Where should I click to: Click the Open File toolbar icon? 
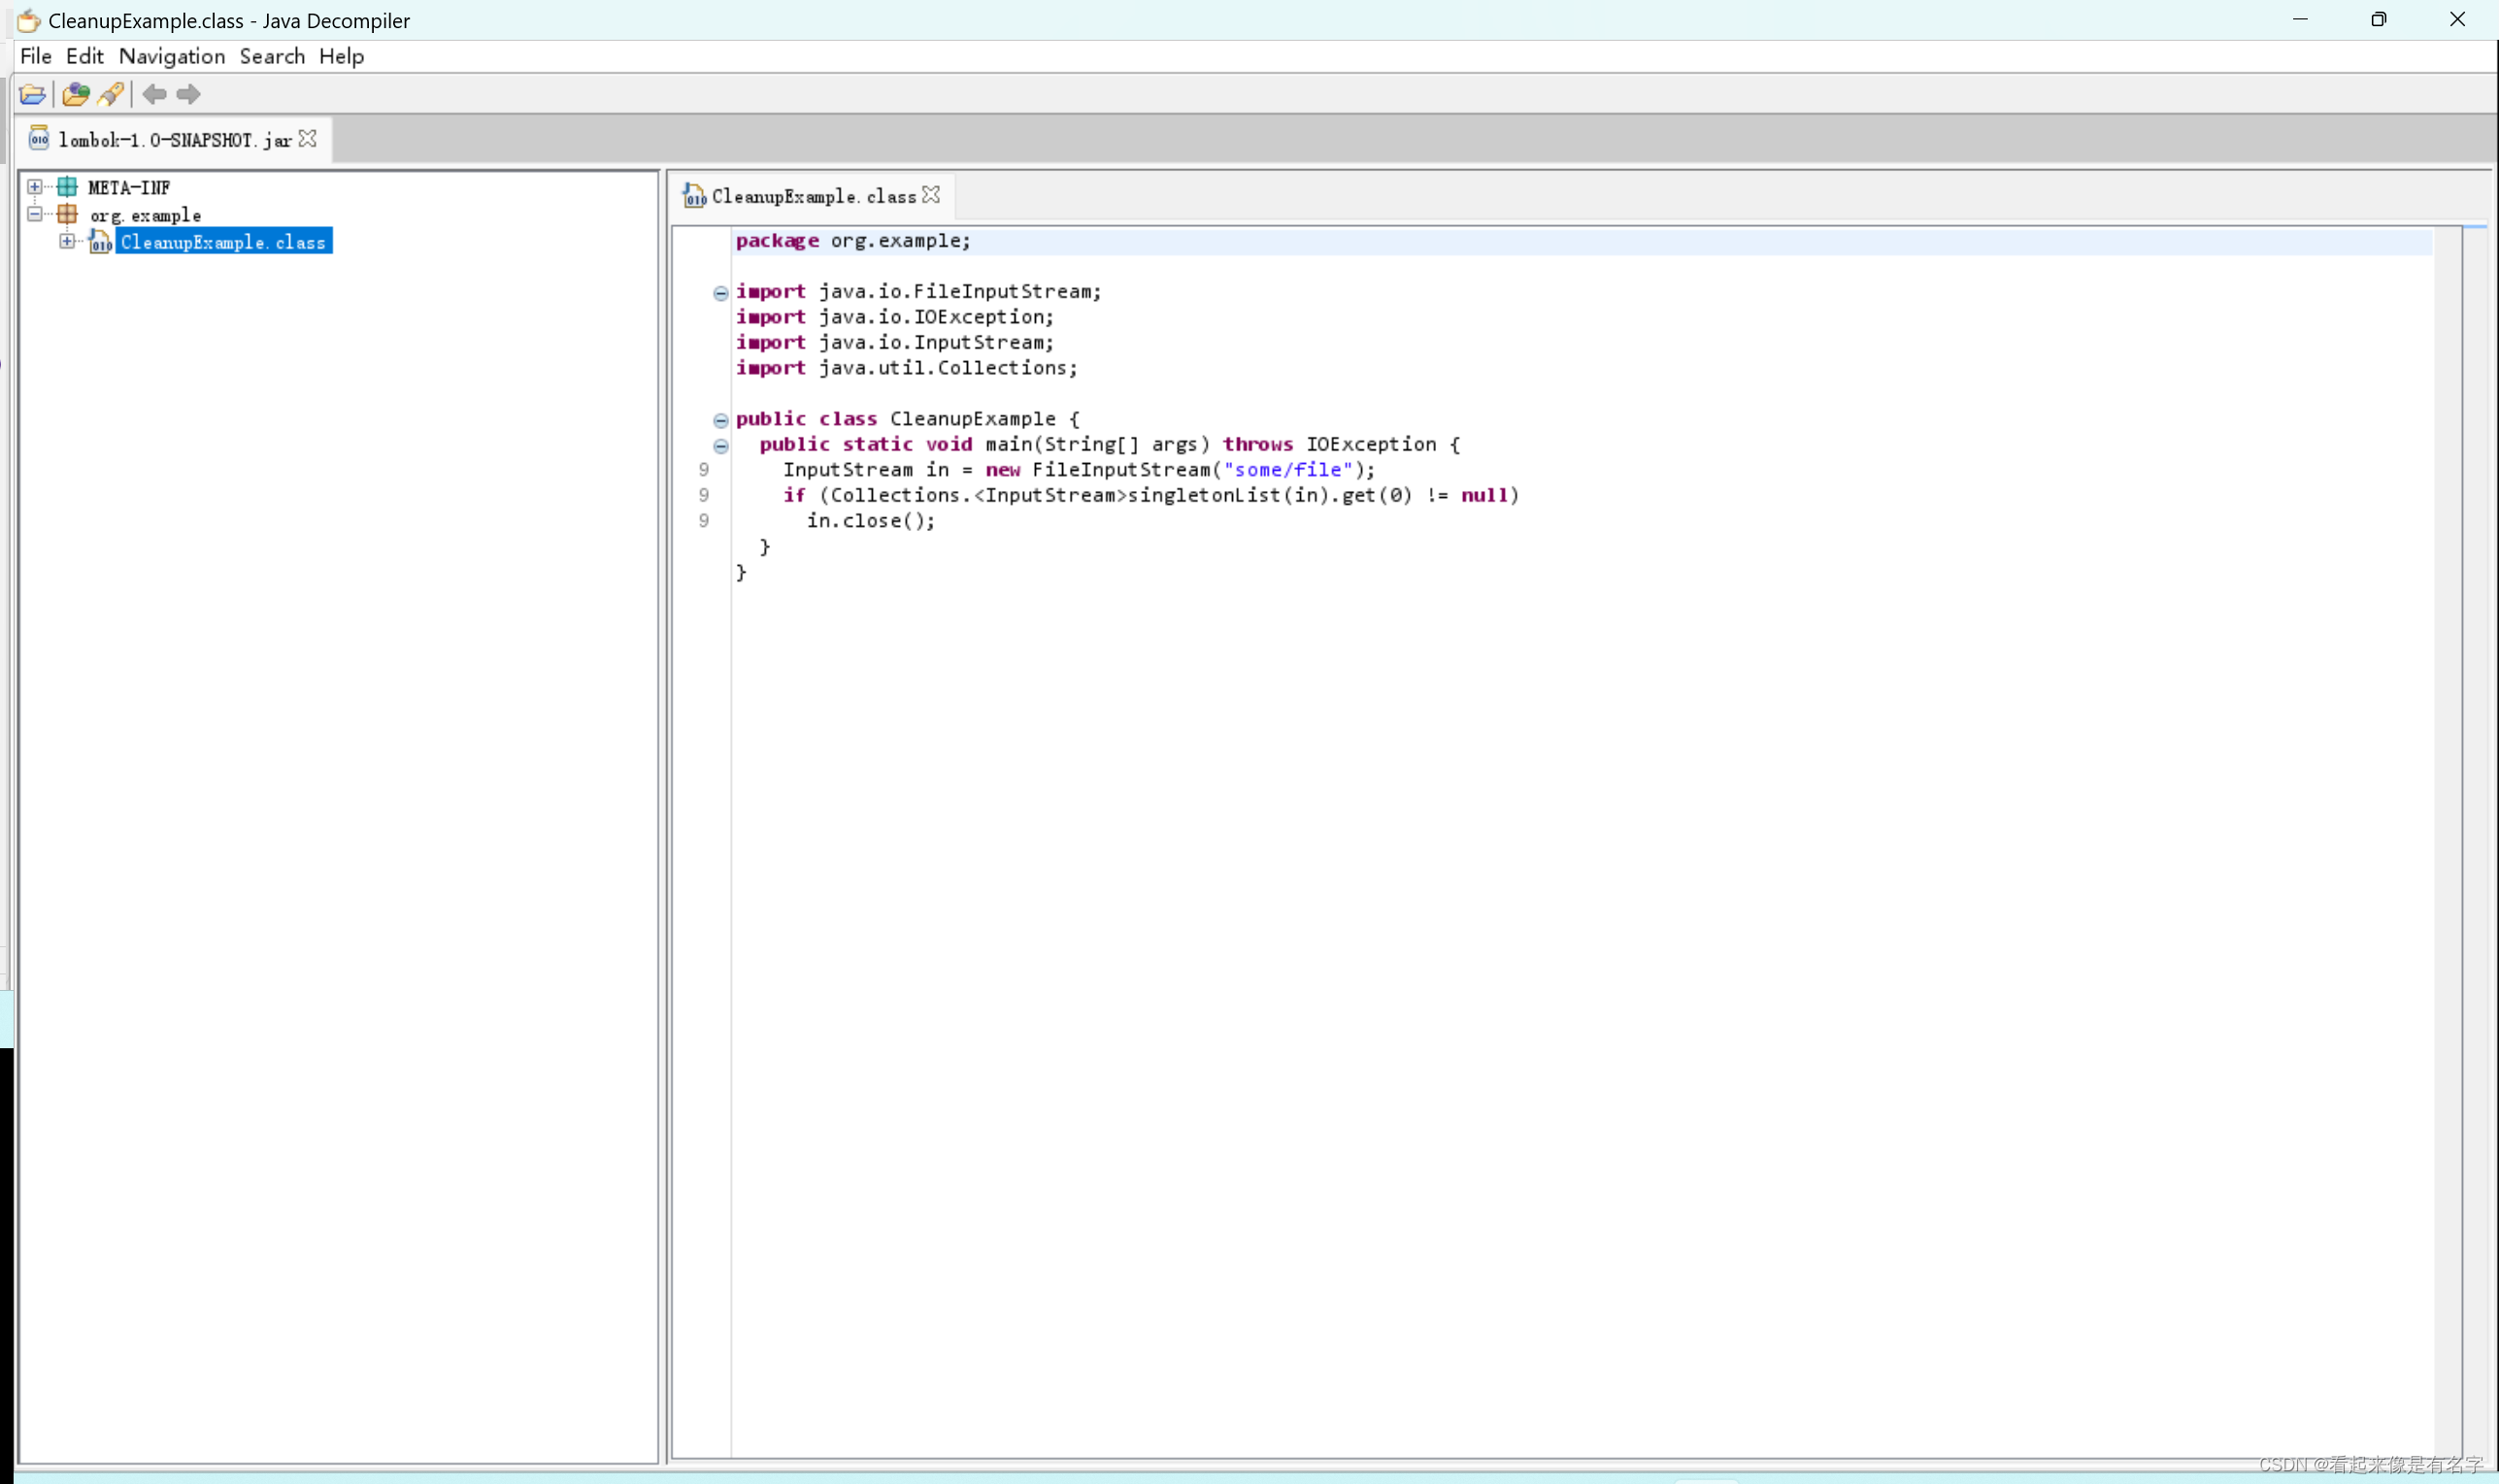32,94
